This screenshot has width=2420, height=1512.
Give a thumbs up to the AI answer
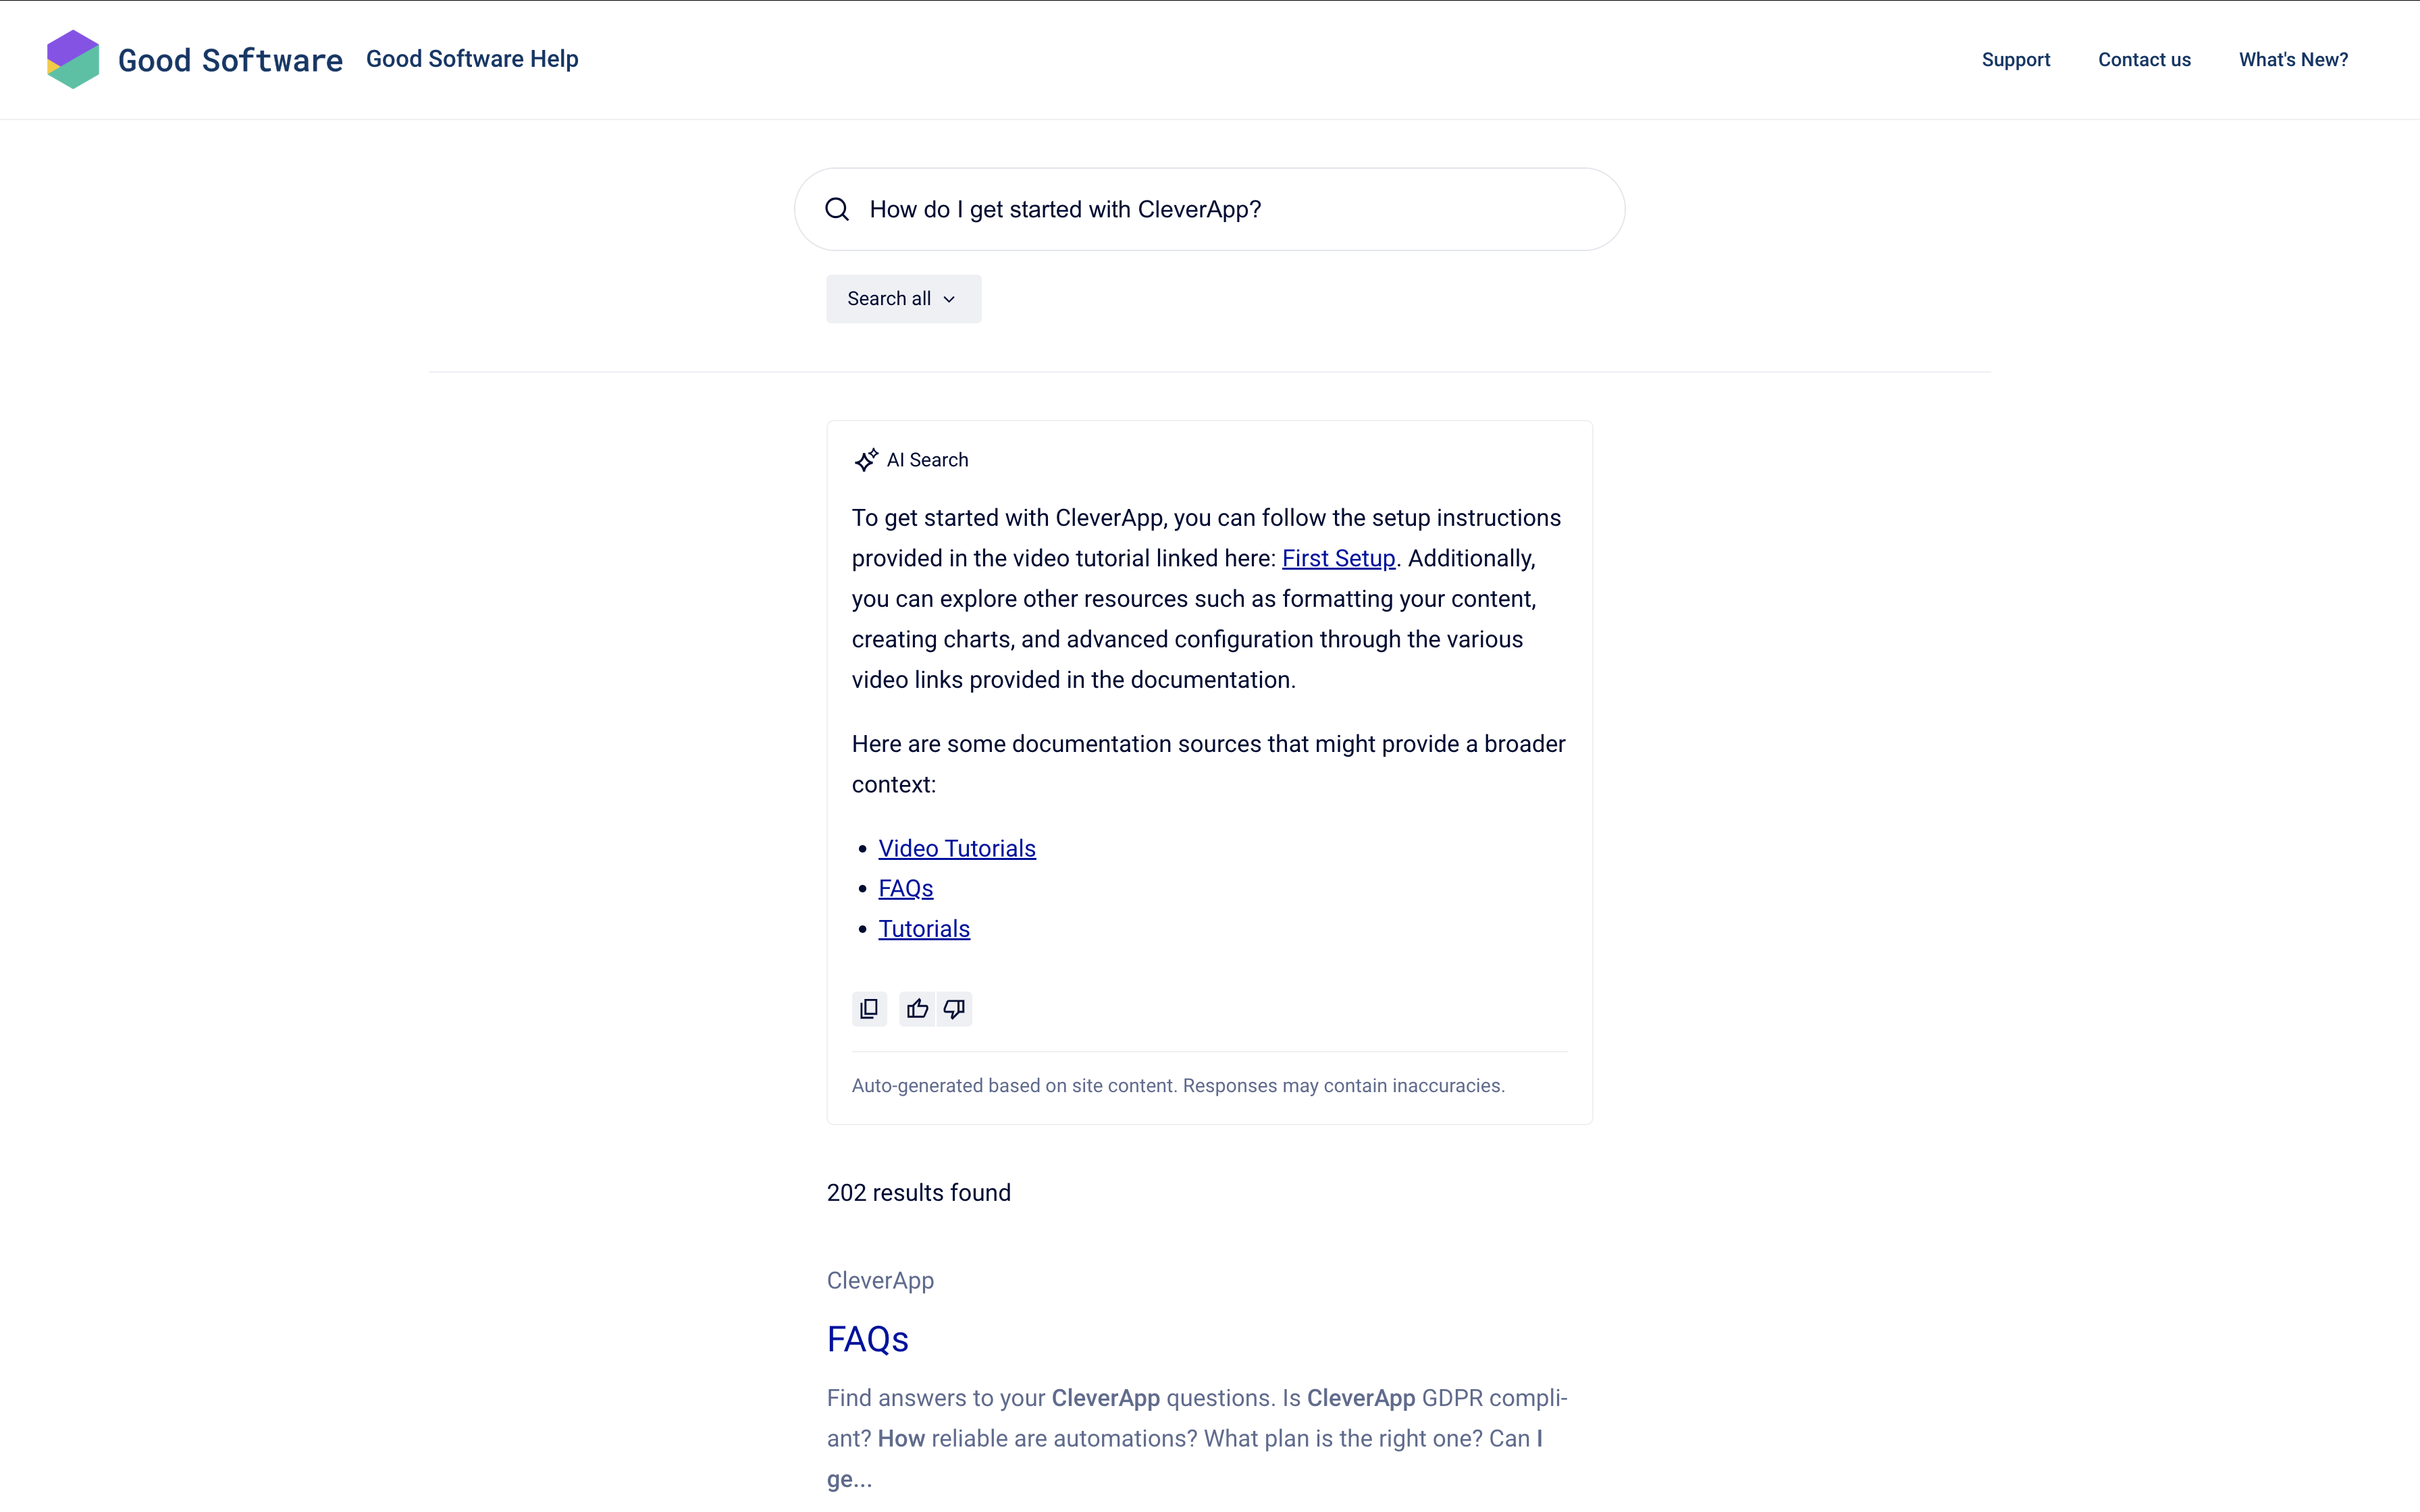click(916, 1008)
